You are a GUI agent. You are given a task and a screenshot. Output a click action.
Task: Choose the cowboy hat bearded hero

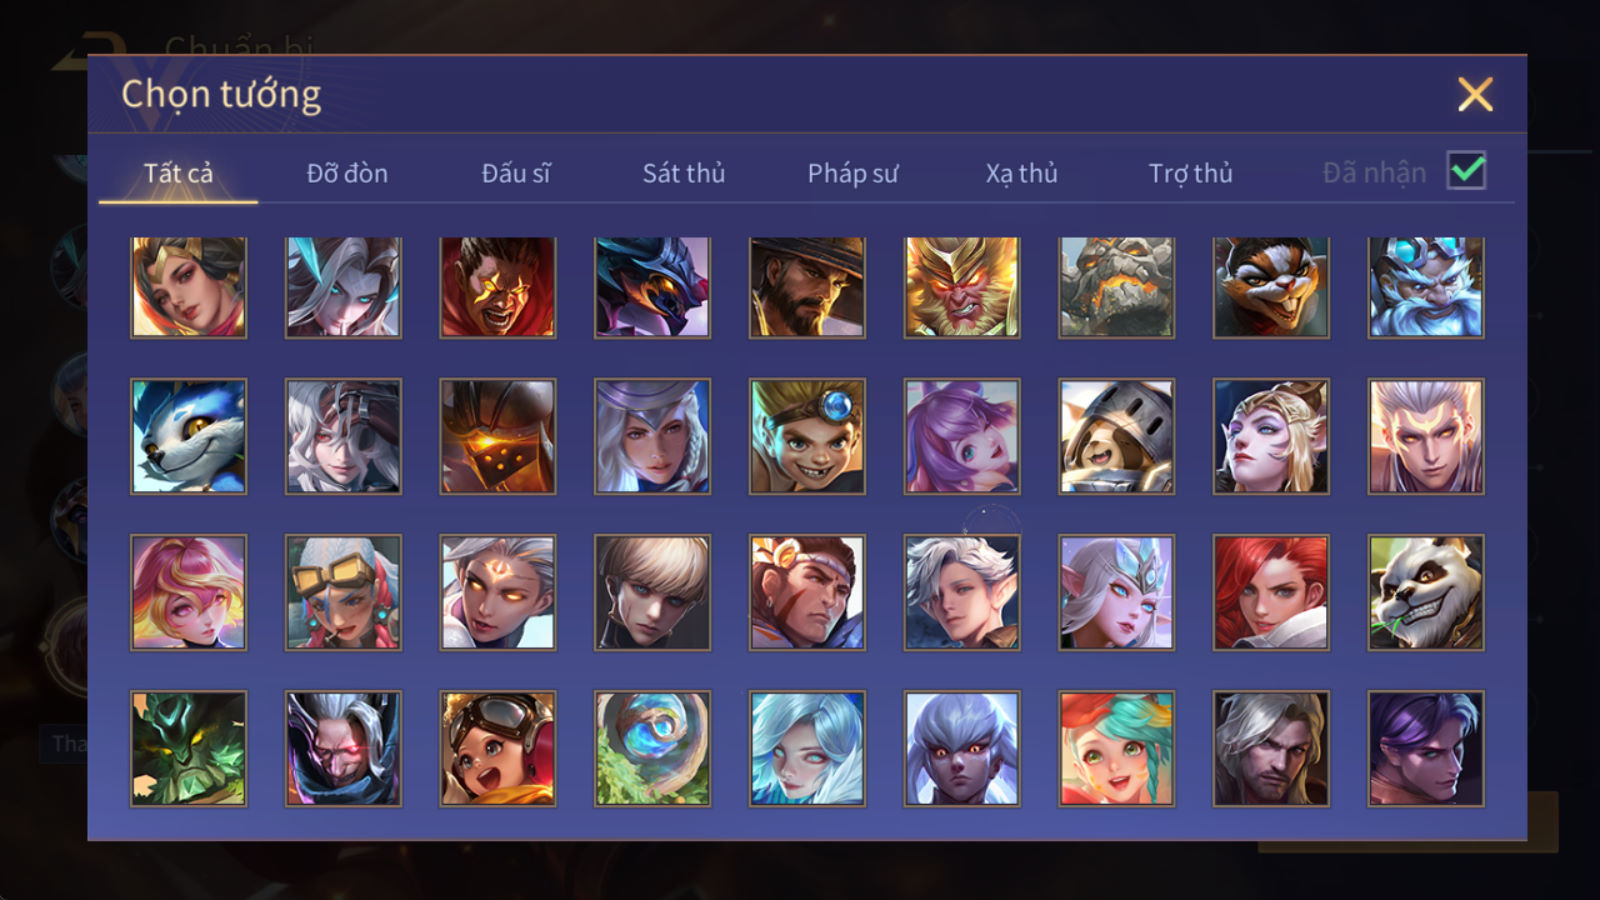click(x=807, y=287)
